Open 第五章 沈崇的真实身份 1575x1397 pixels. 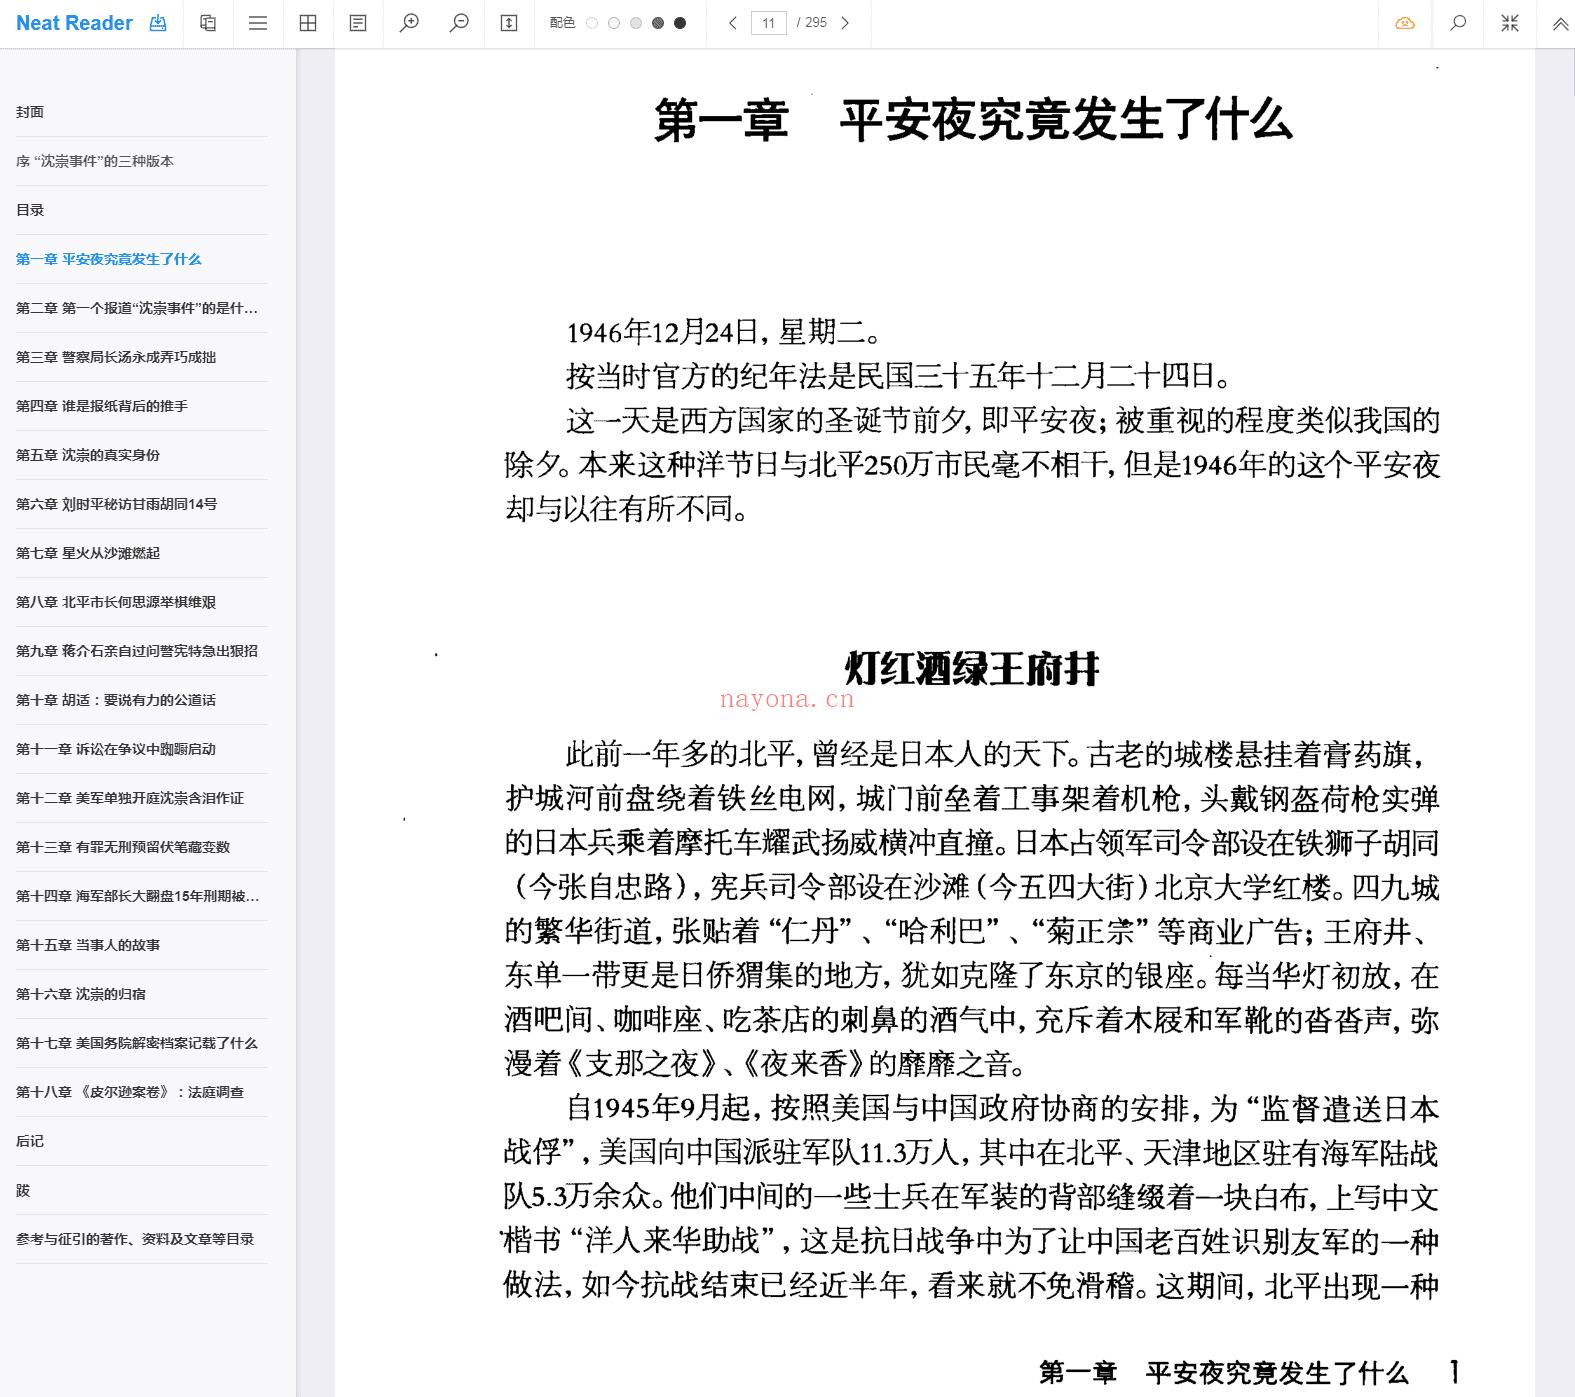(142, 455)
